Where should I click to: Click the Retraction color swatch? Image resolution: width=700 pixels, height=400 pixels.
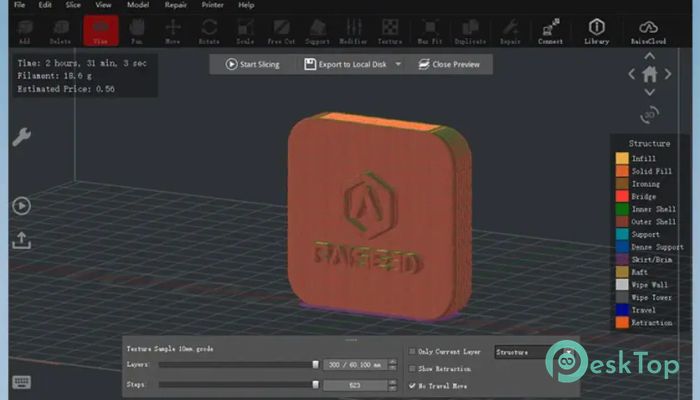click(x=622, y=322)
